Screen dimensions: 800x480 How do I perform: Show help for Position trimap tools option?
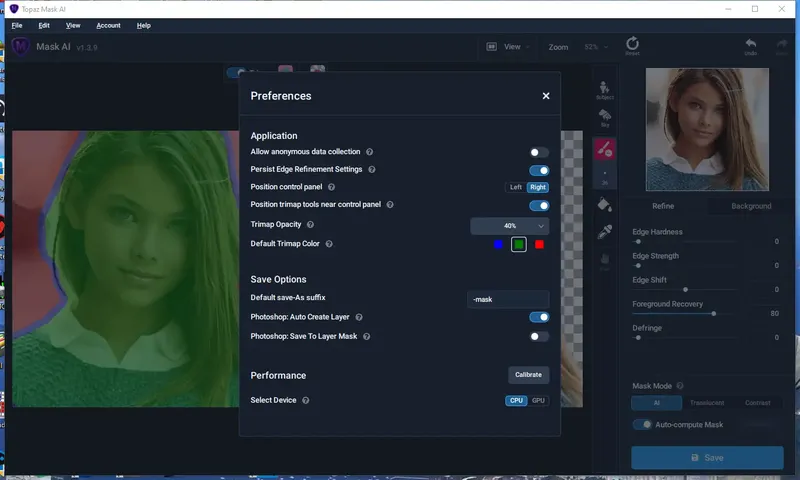[x=390, y=205]
